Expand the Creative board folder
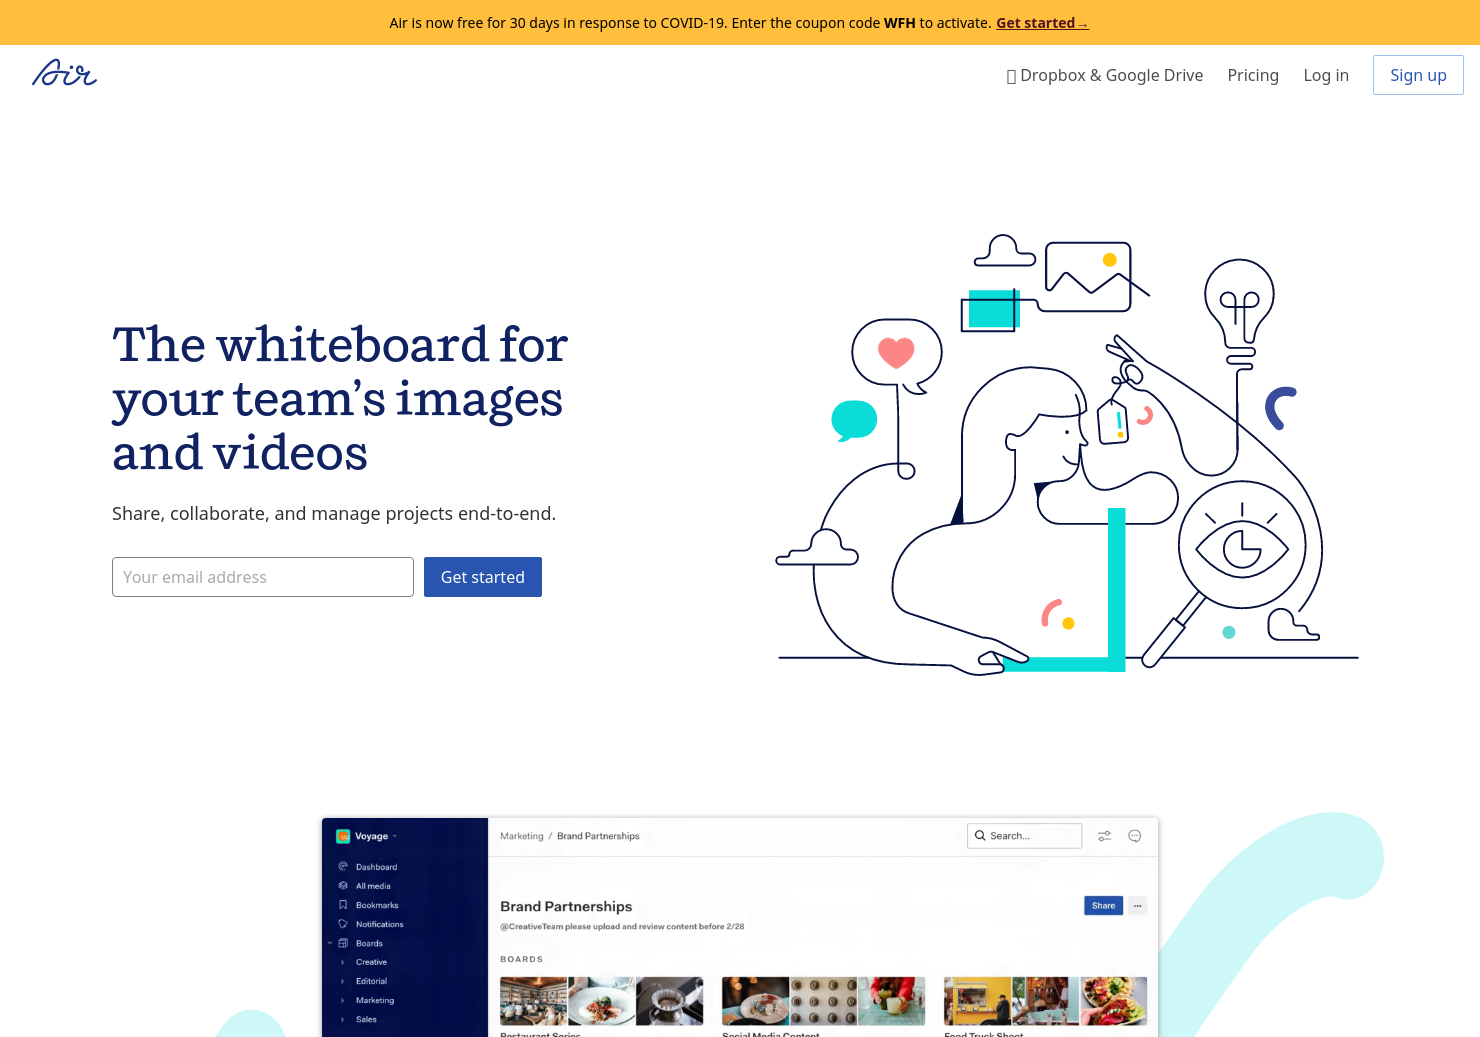 [x=343, y=962]
